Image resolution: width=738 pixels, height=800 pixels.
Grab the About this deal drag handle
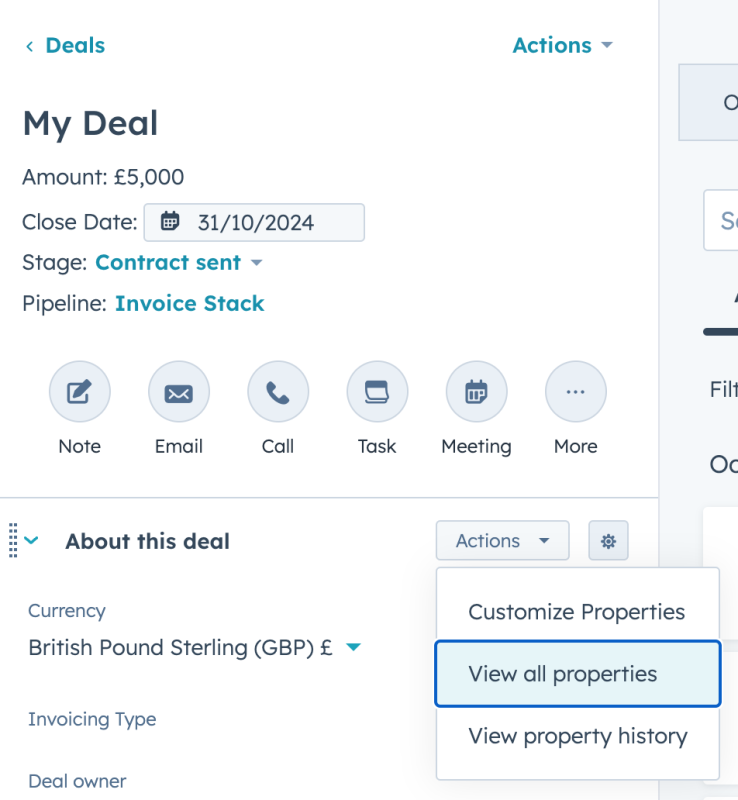click(x=10, y=538)
